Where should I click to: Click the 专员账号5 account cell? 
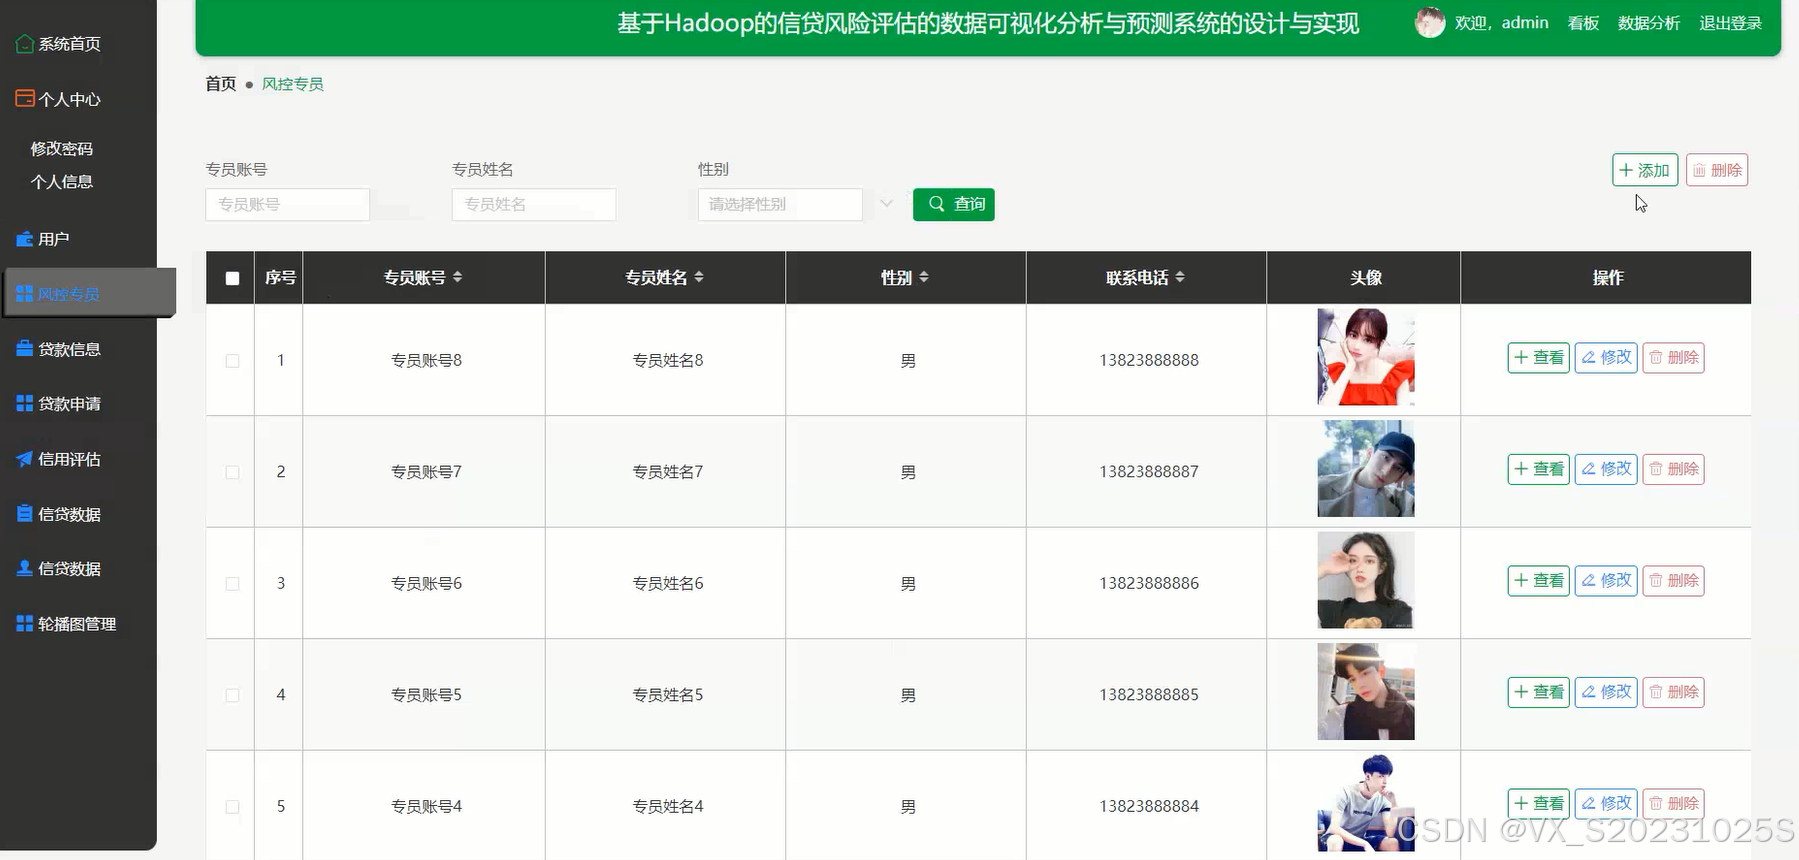426,695
